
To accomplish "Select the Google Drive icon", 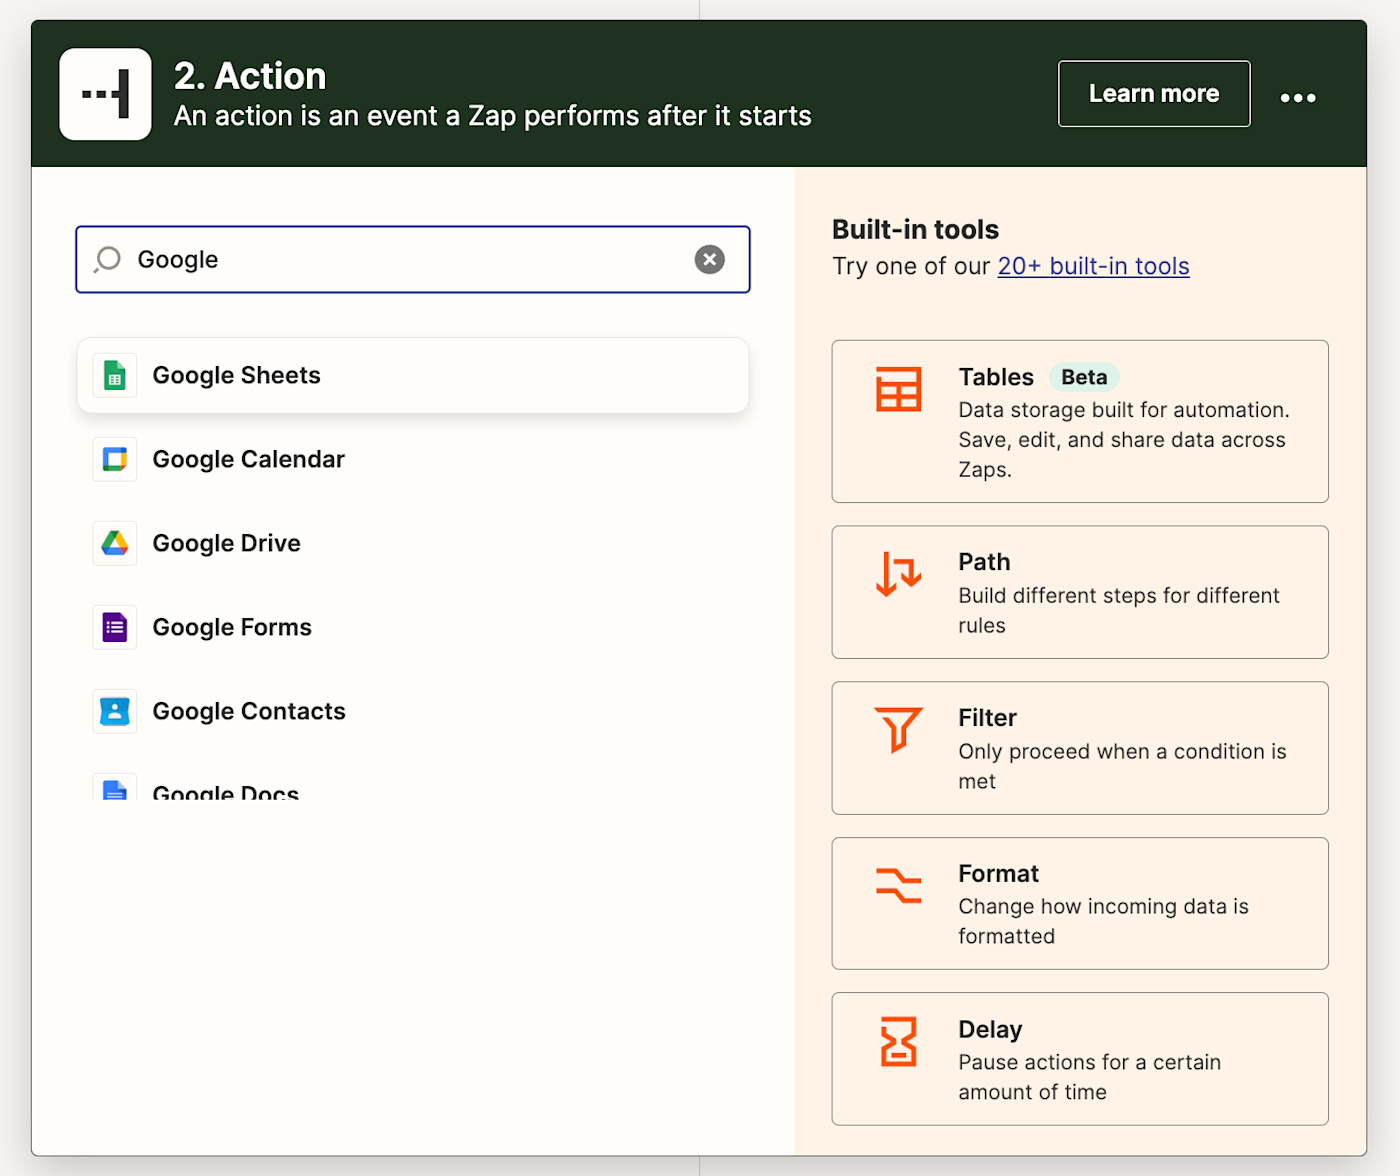I will tap(115, 543).
